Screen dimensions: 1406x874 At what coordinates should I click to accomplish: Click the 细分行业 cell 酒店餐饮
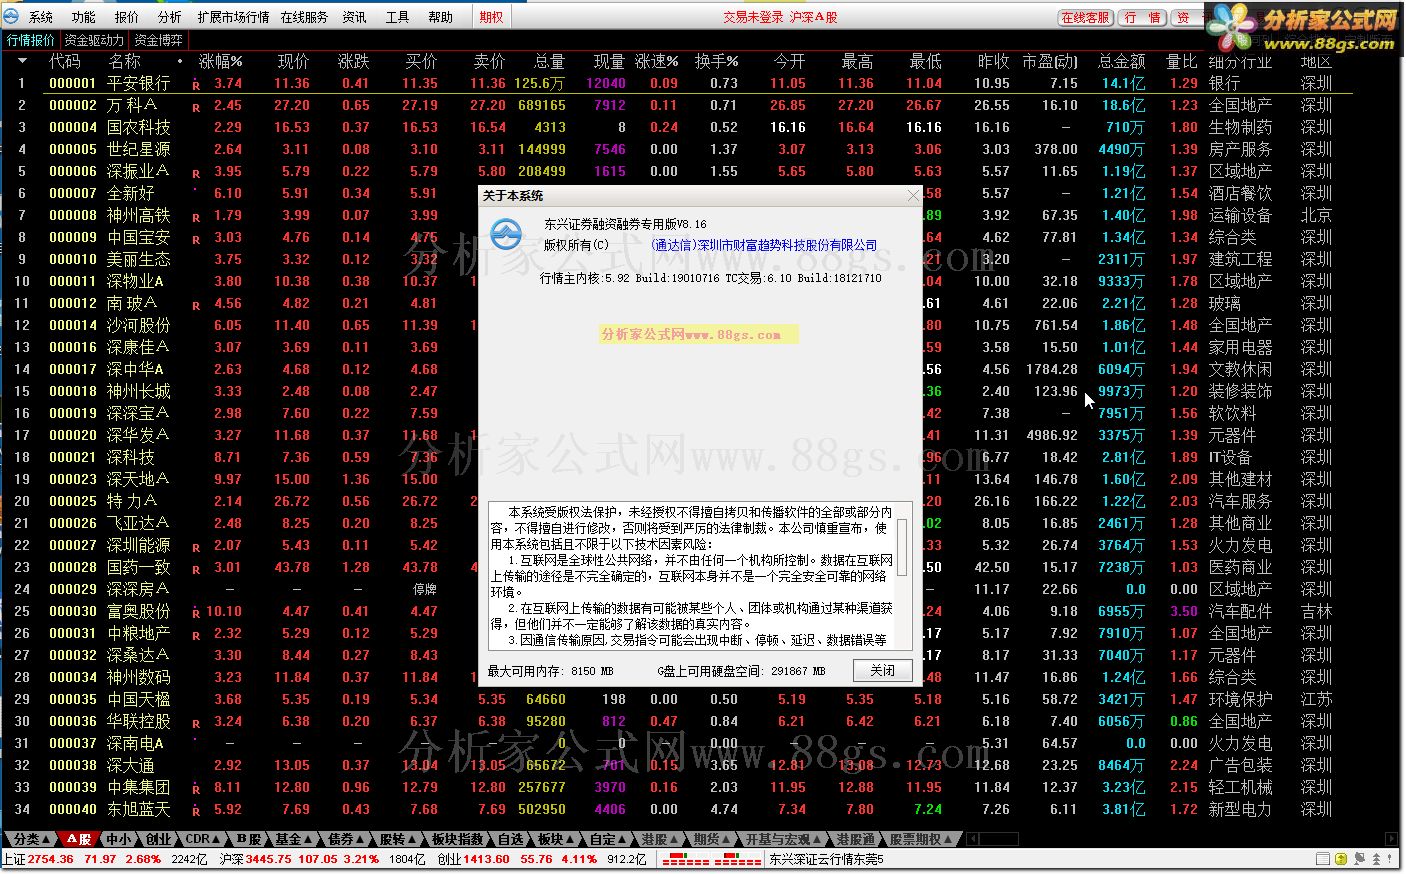pos(1240,193)
